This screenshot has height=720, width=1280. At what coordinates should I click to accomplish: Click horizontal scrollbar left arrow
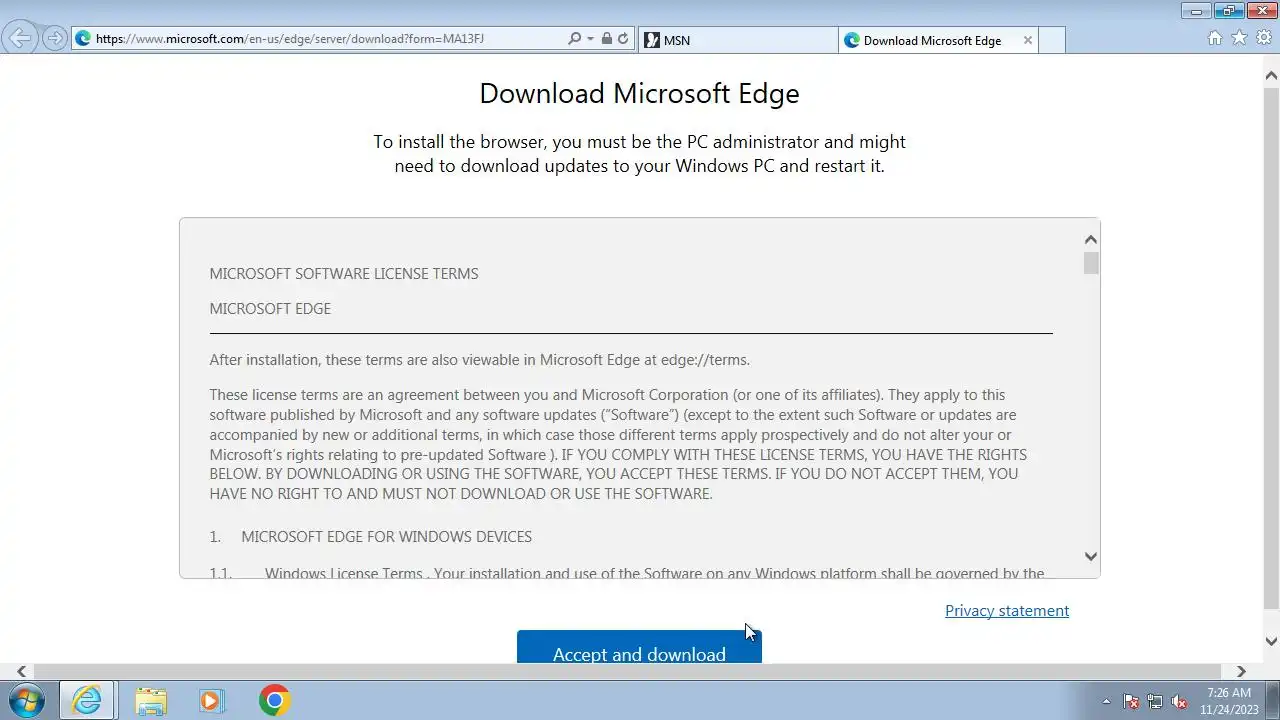(21, 672)
